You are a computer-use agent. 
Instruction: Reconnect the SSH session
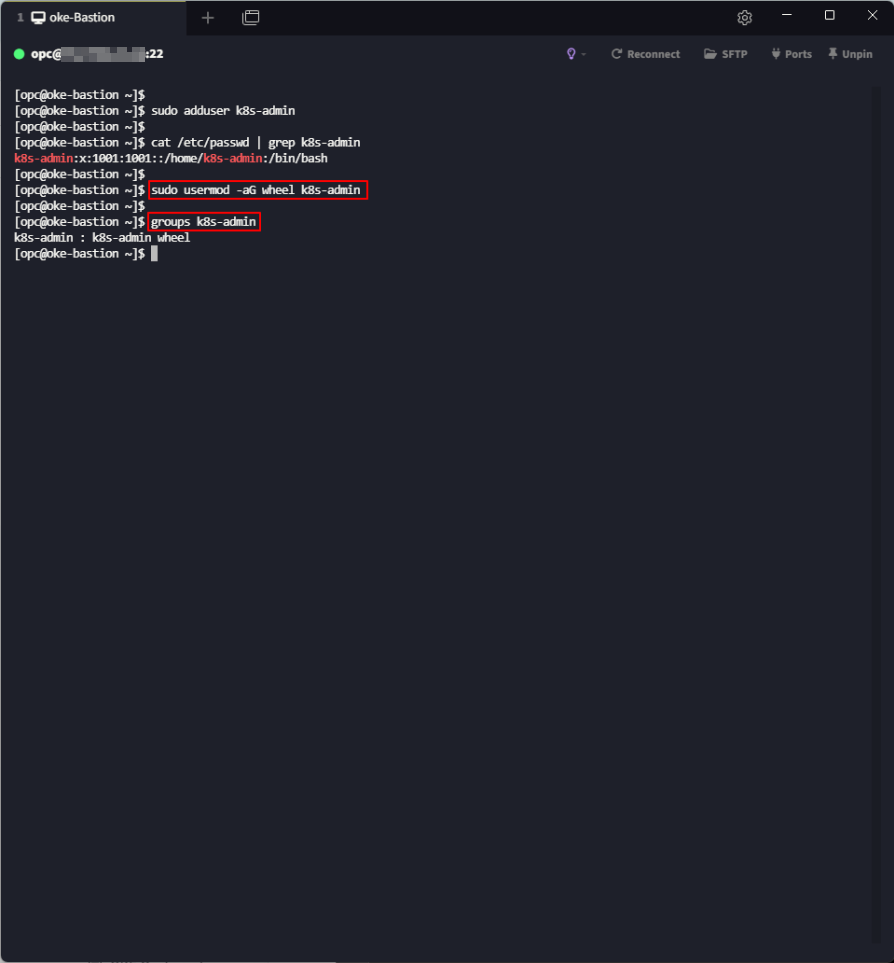click(x=645, y=54)
